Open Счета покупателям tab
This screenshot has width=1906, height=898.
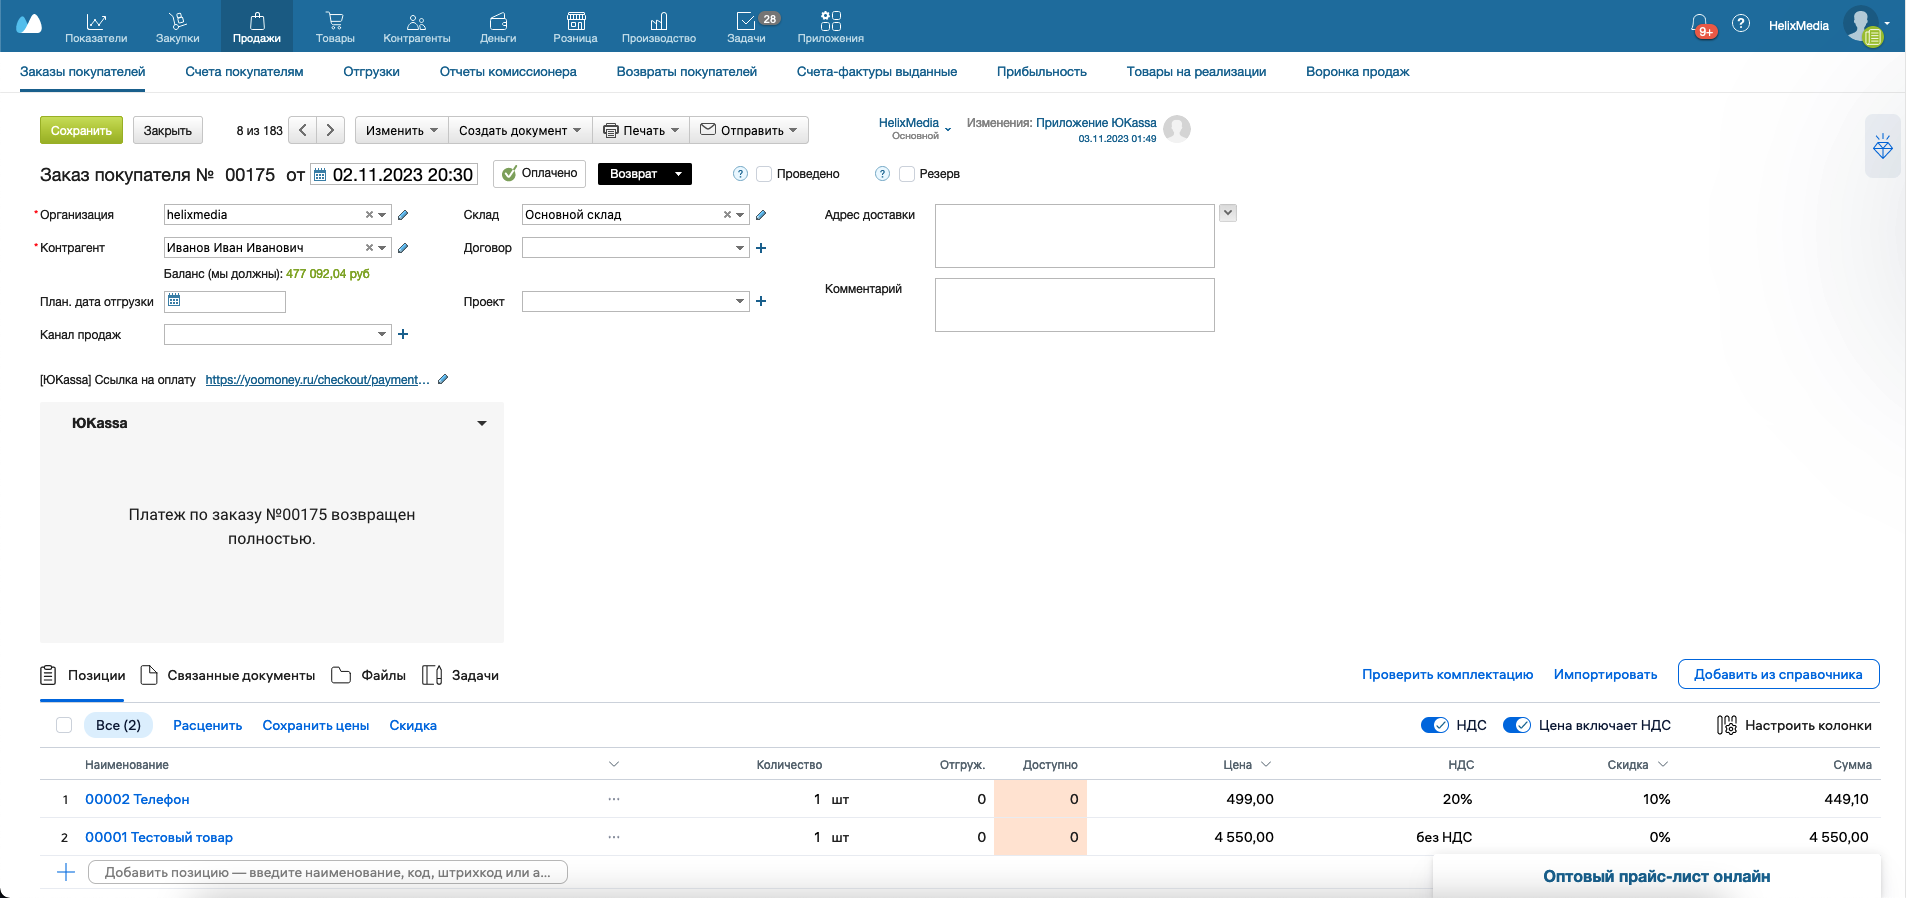pos(244,72)
